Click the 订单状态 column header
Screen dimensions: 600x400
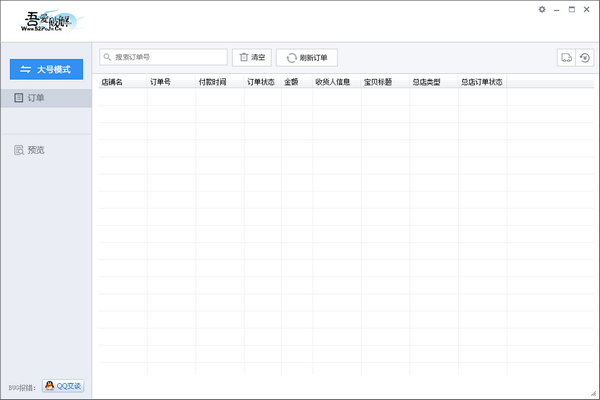(x=261, y=82)
